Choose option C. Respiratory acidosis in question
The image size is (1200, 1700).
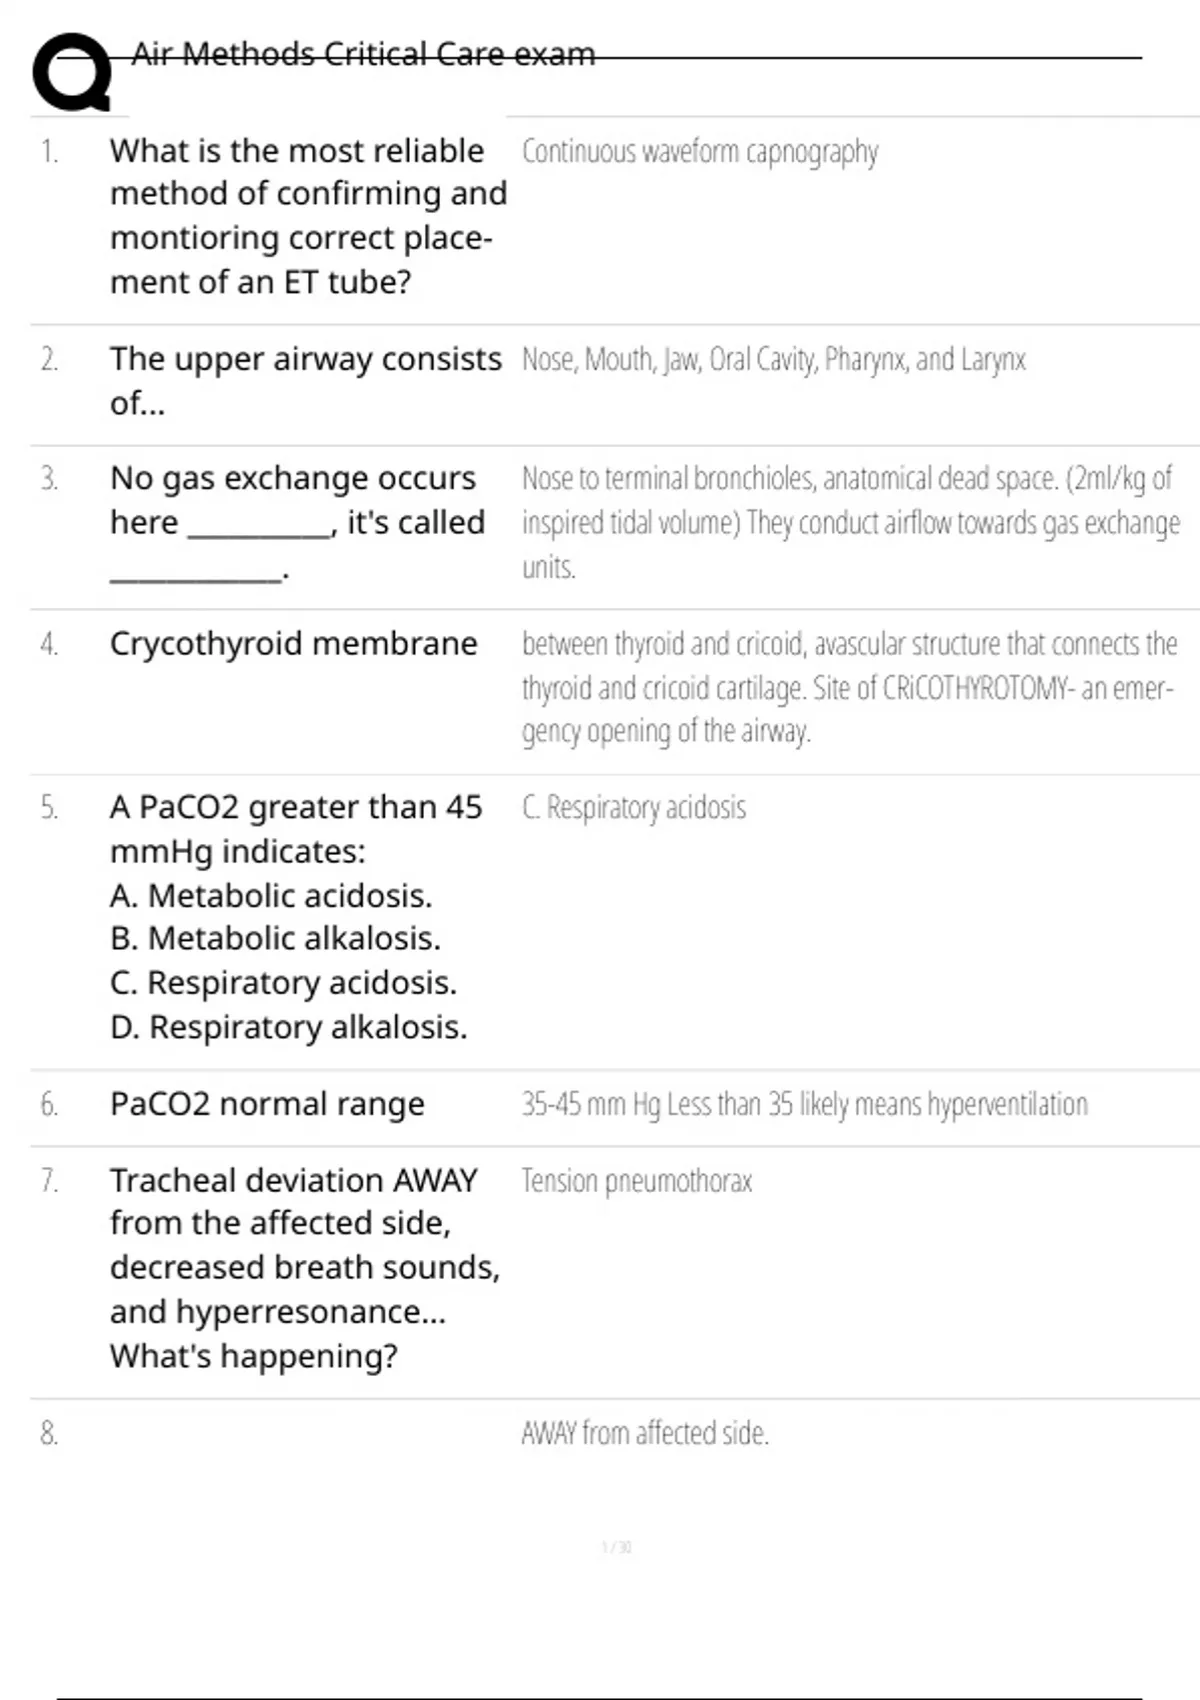(283, 983)
